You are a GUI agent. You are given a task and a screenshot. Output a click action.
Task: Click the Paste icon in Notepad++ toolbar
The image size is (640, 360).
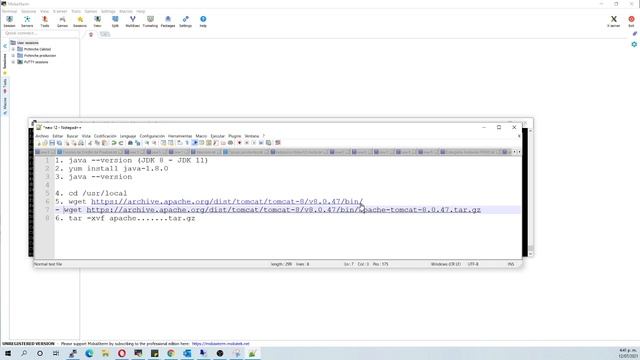(x=104, y=143)
